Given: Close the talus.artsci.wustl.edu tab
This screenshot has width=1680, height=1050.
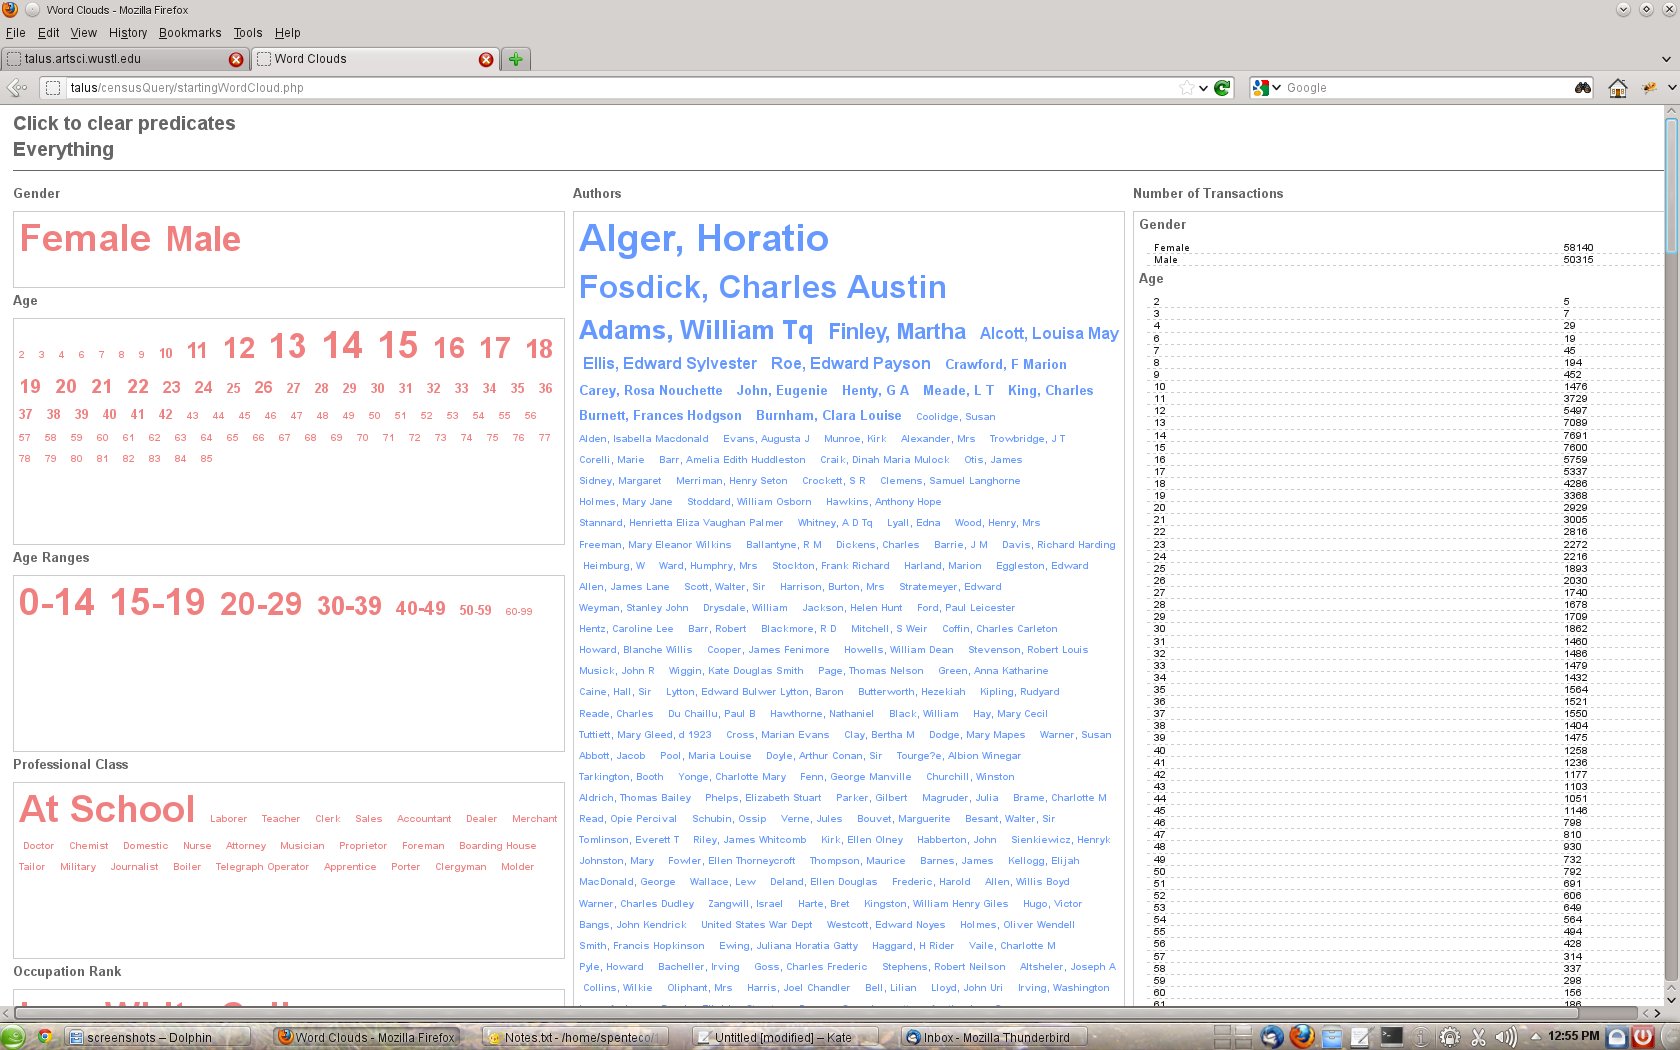Looking at the screenshot, I should click(x=236, y=59).
